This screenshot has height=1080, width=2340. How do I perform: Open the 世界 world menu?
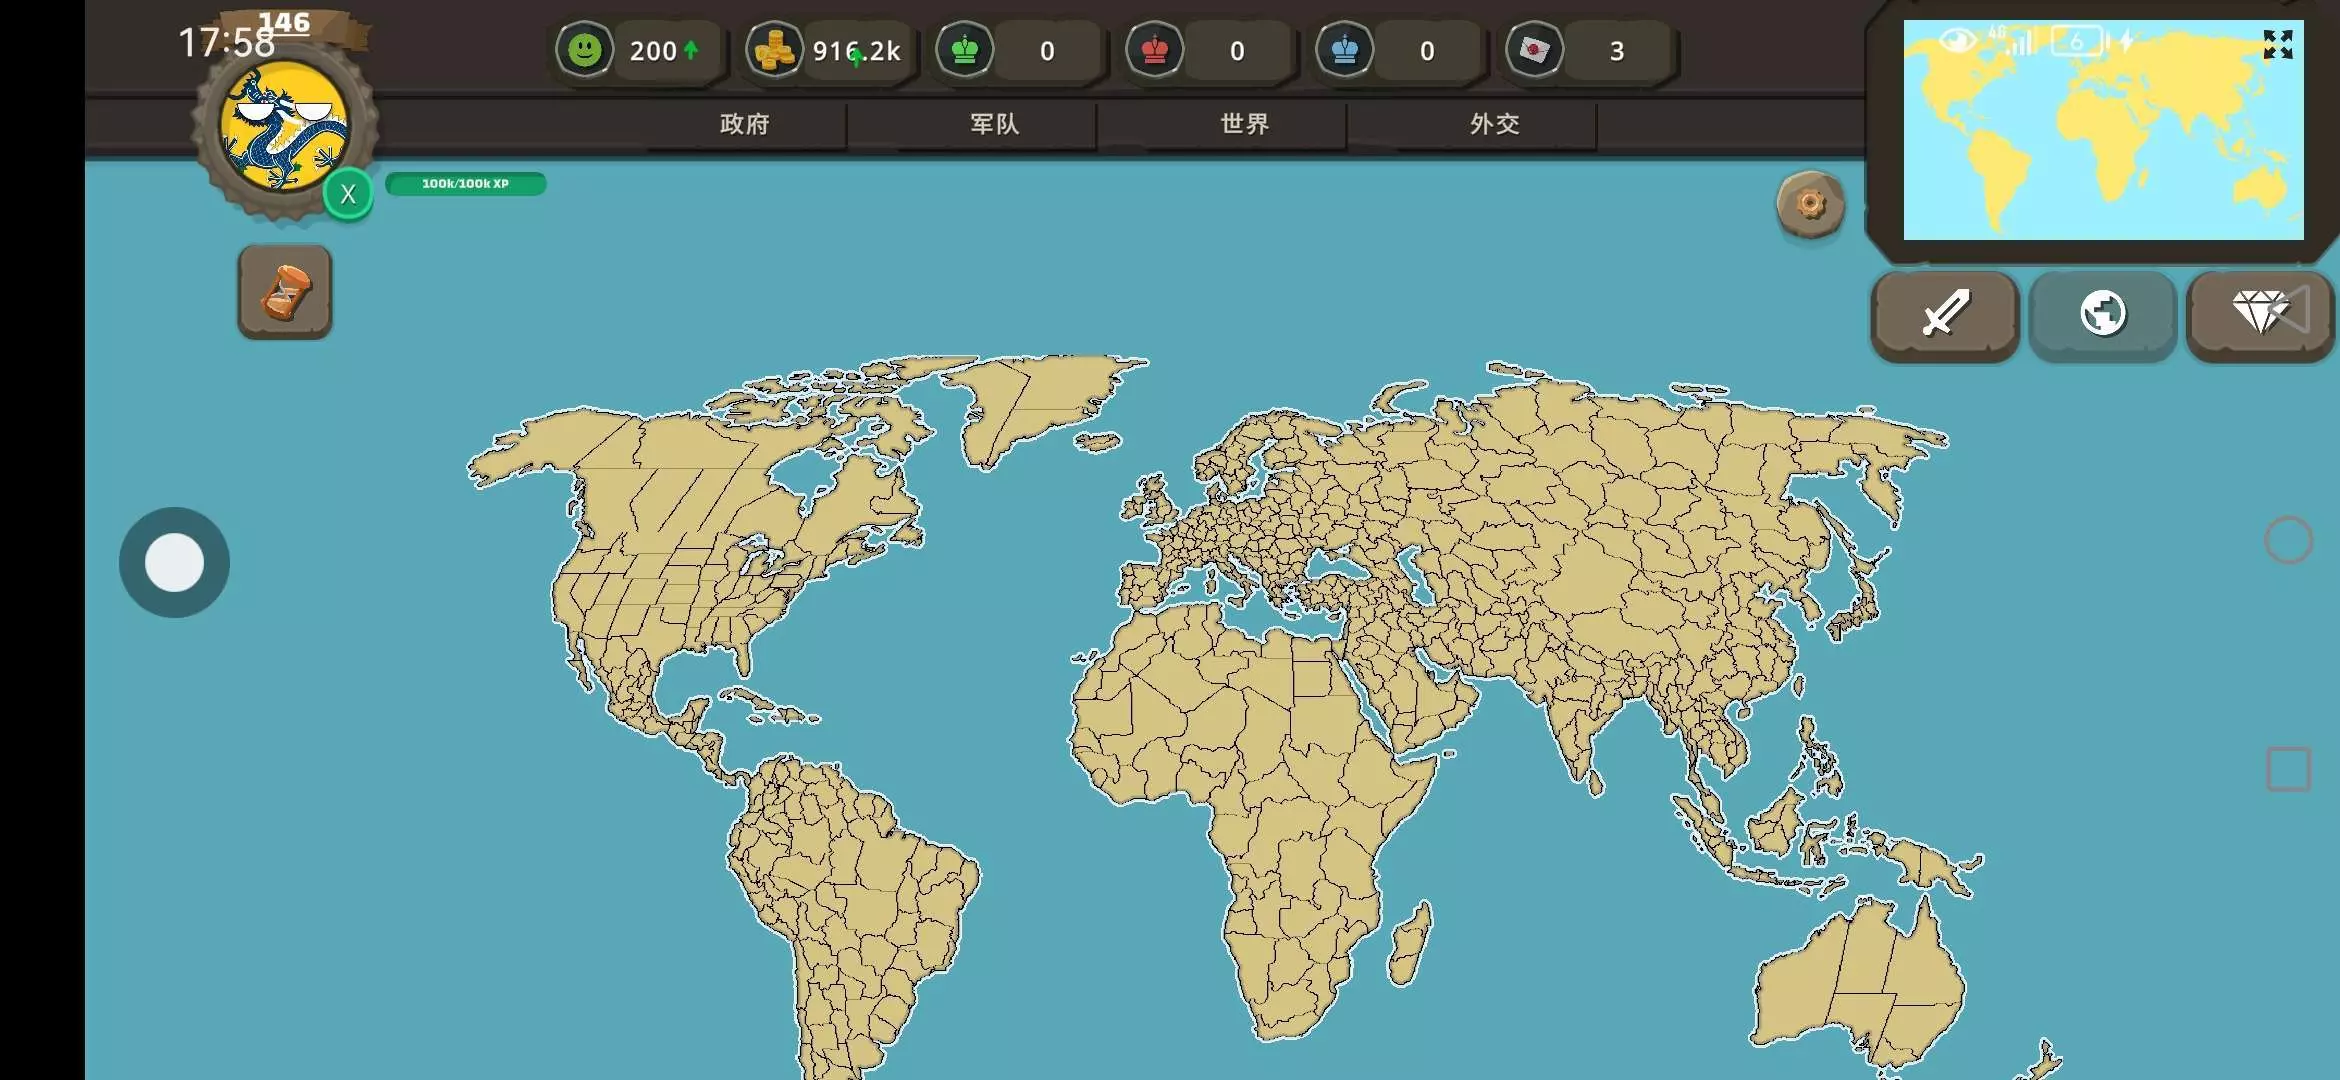point(1245,124)
